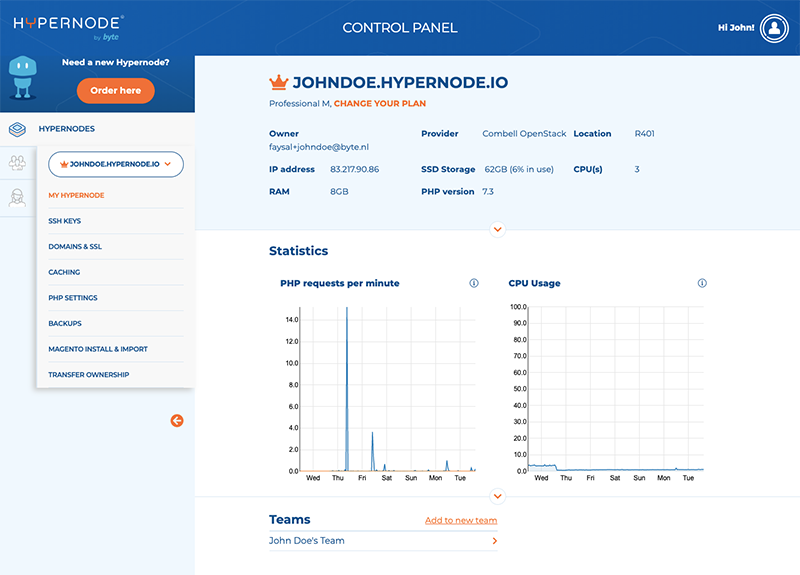Click the Add to new team link

coord(460,520)
